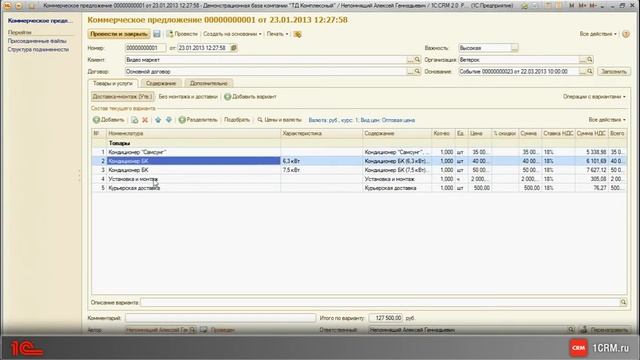Click the magnifier icon in Договор field

[417, 71]
